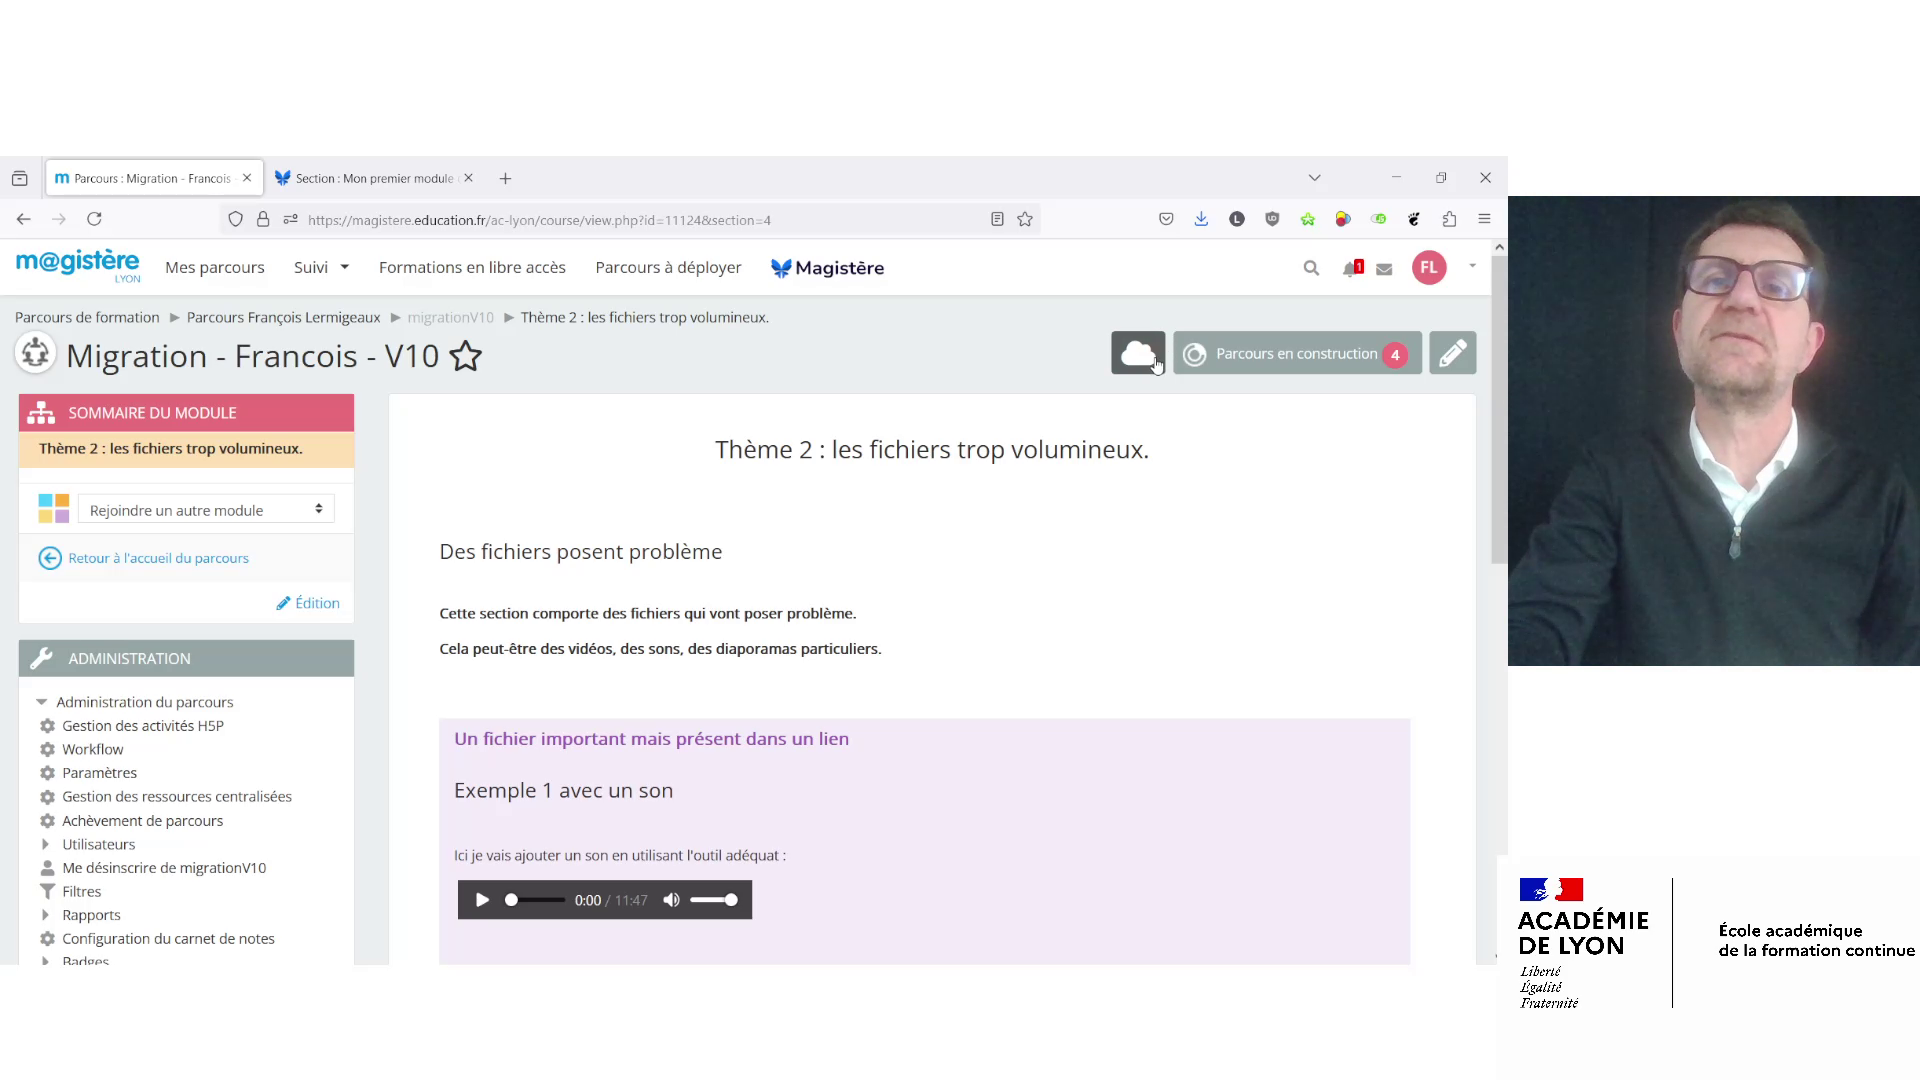Screen dimensions: 1920x1080
Task: Click the pencil edit mode button
Action: coord(1452,353)
